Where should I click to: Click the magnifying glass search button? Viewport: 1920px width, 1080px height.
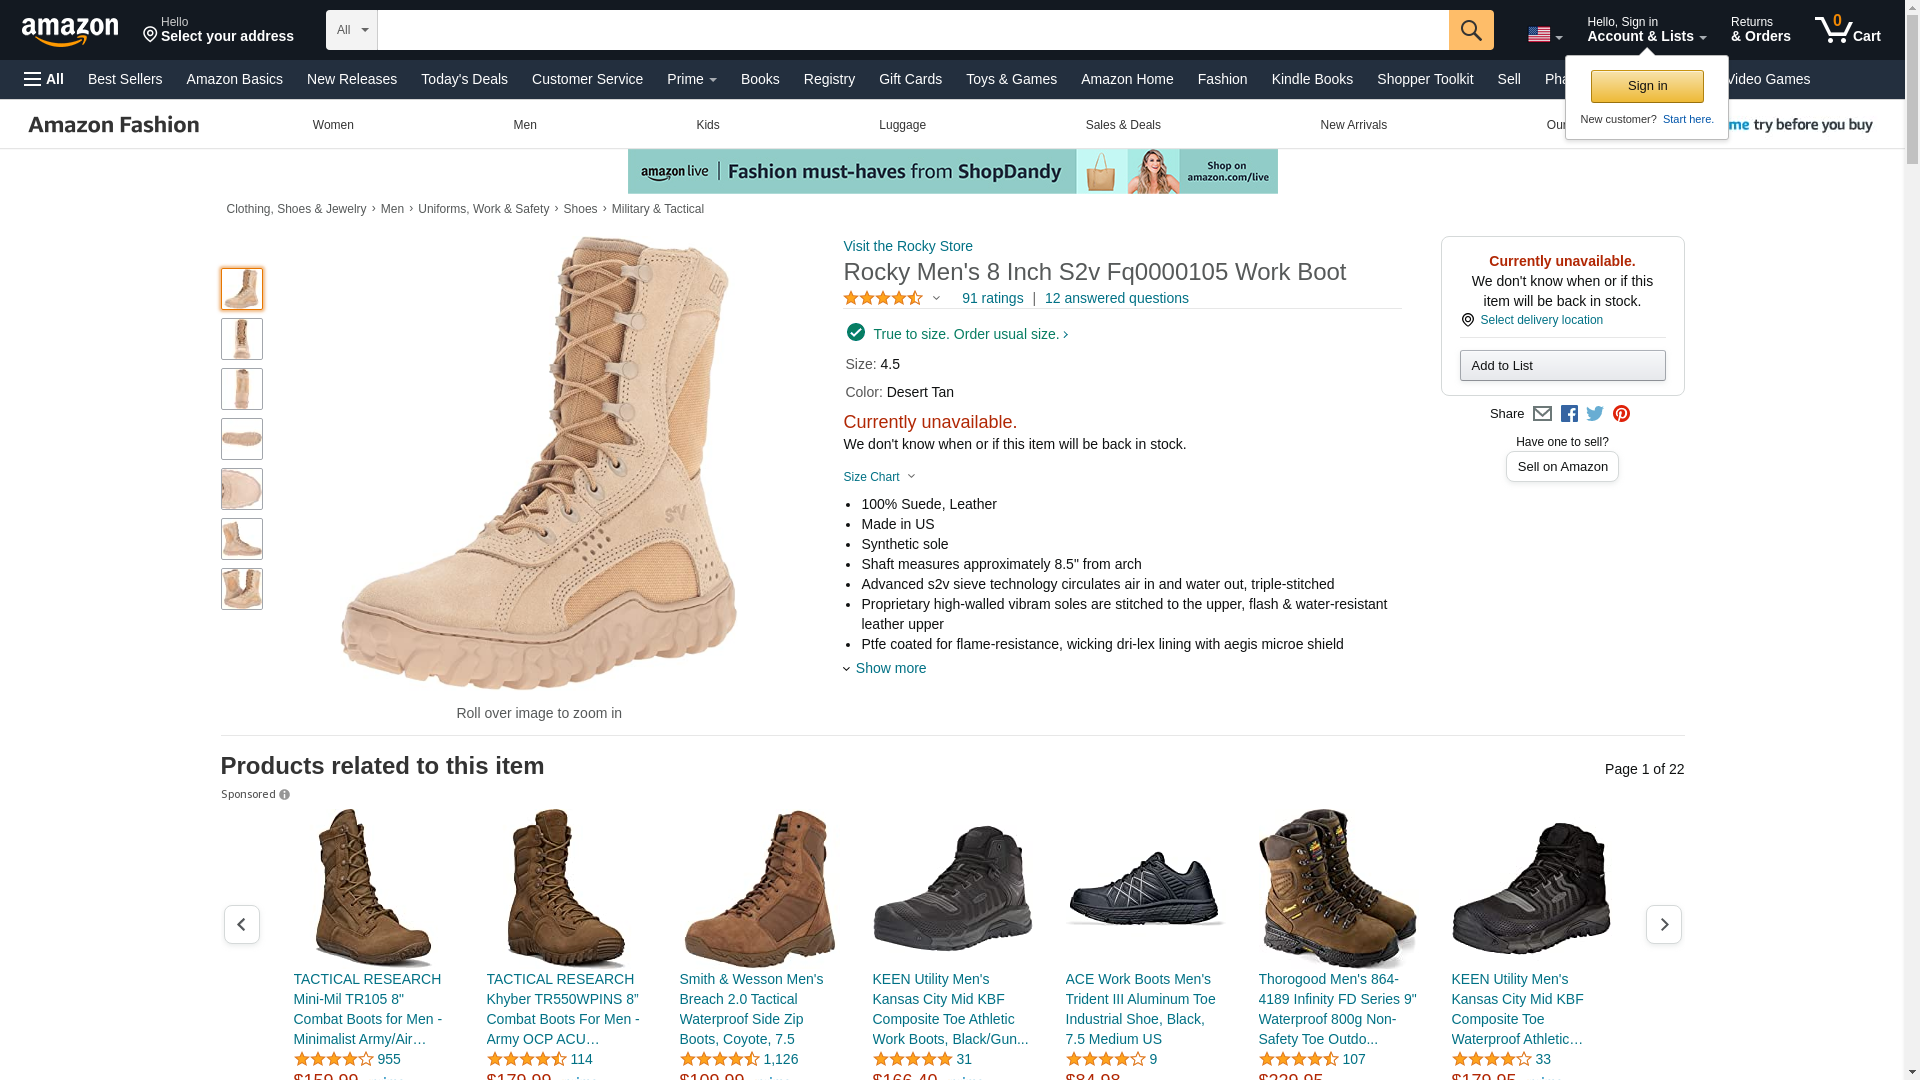tap(1470, 30)
